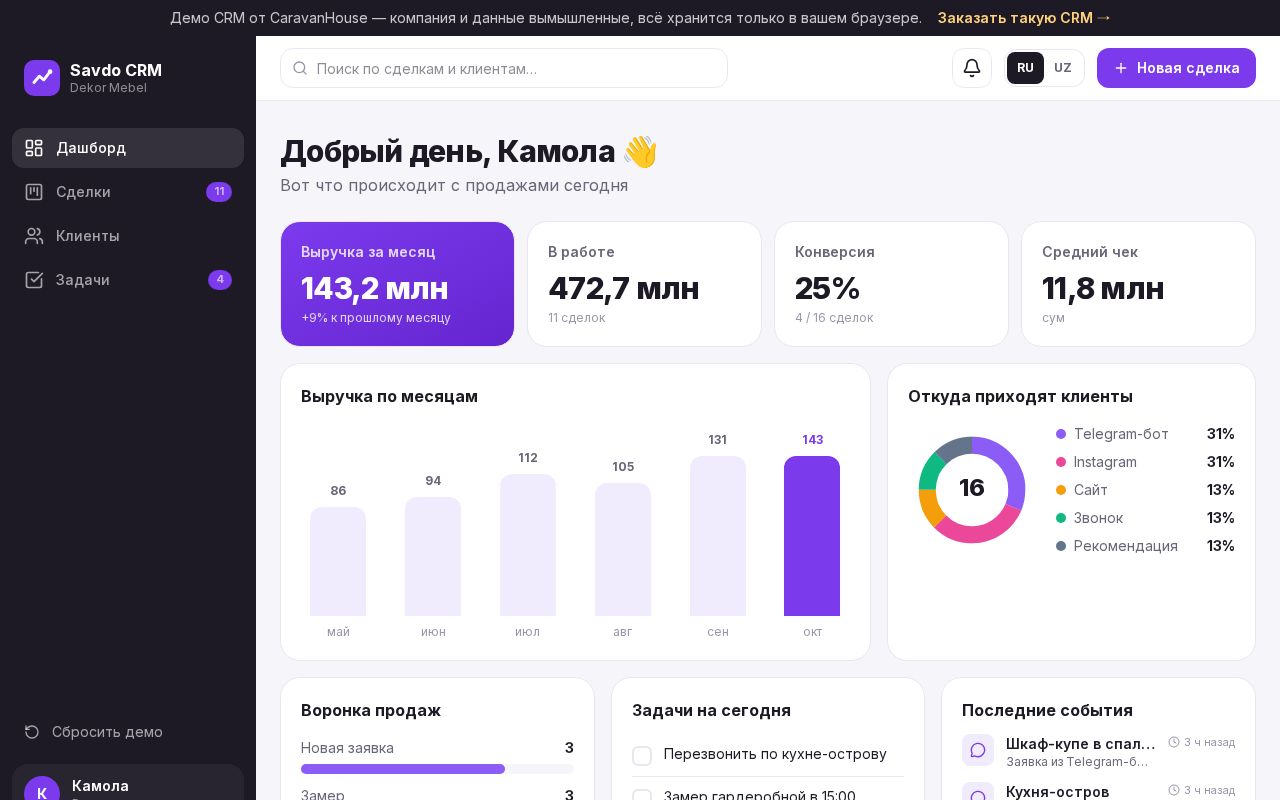Image resolution: width=1280 pixels, height=800 pixels.
Task: Click the Рекомендация gray legend dot
Action: point(1061,546)
